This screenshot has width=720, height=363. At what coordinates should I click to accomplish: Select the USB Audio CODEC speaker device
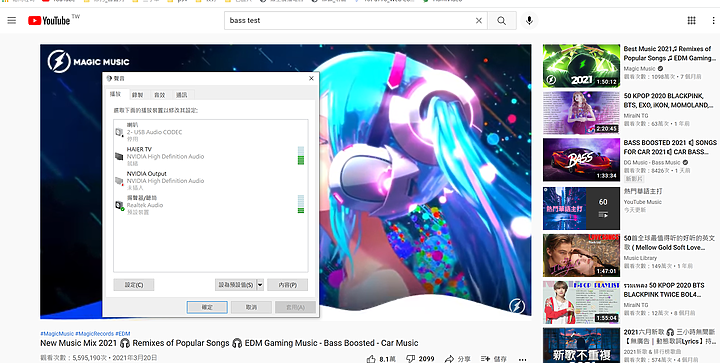point(210,132)
